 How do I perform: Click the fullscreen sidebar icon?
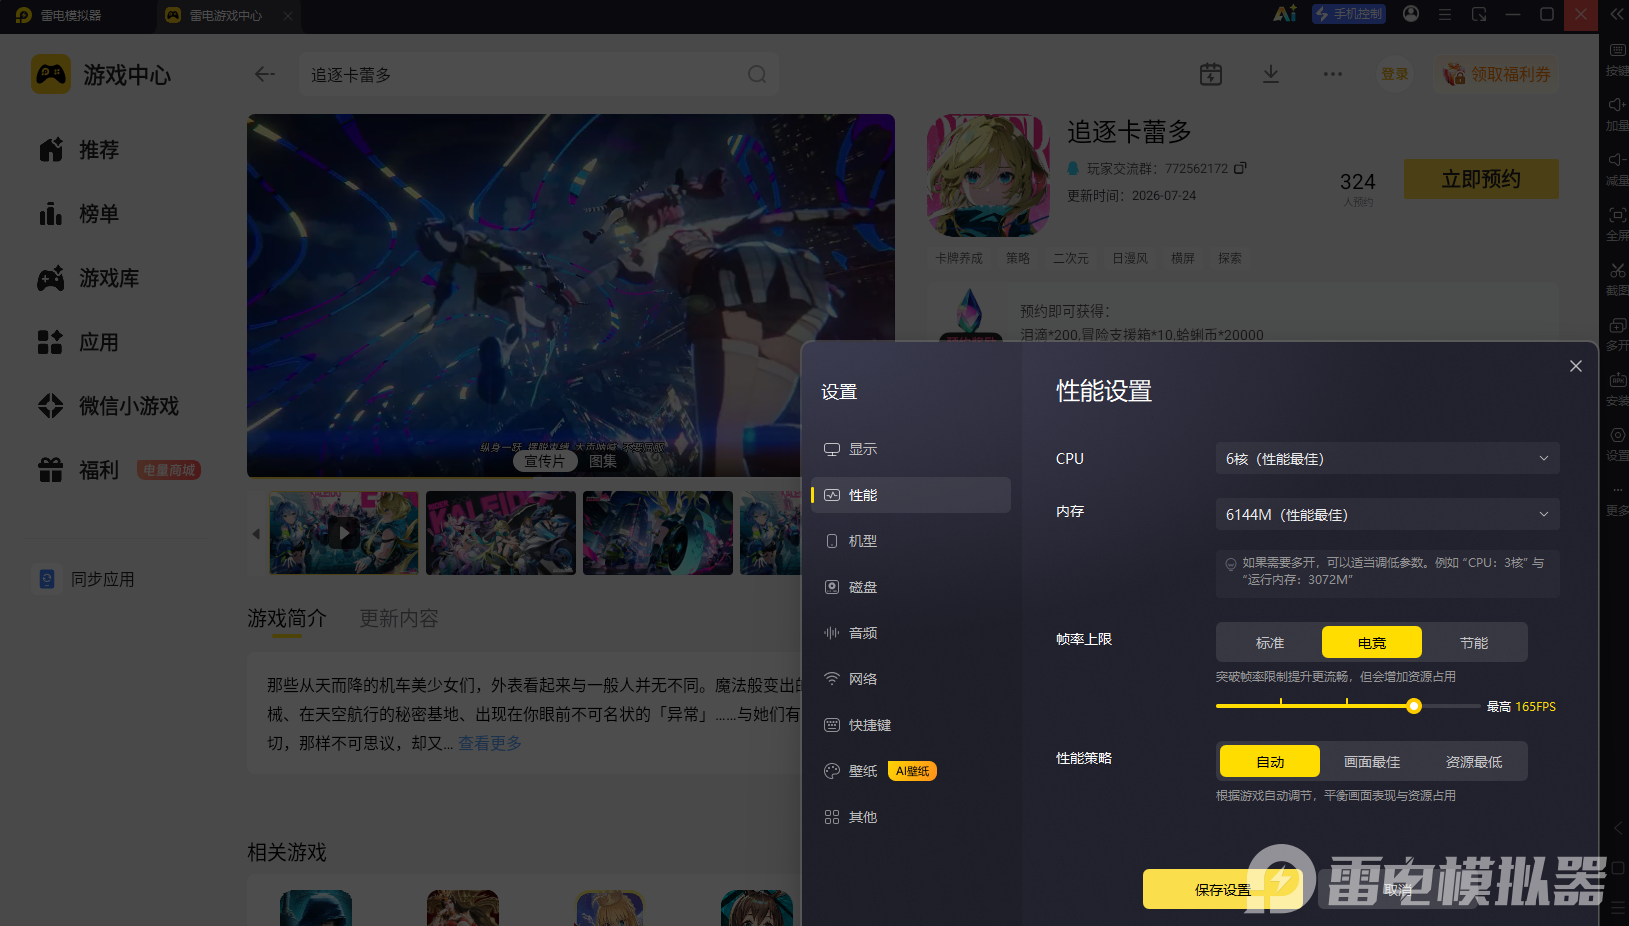[x=1616, y=216]
